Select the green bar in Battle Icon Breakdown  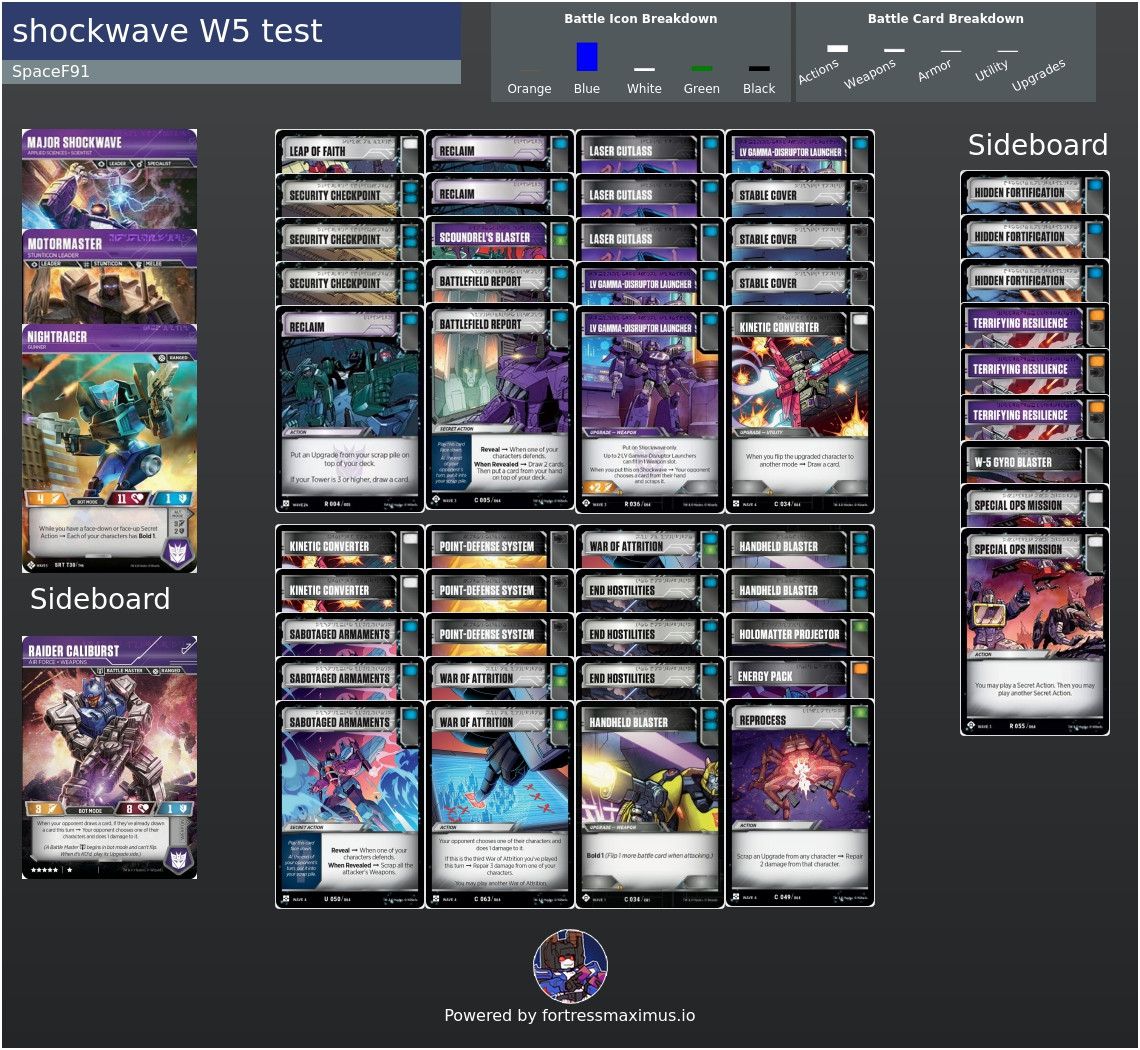click(702, 69)
